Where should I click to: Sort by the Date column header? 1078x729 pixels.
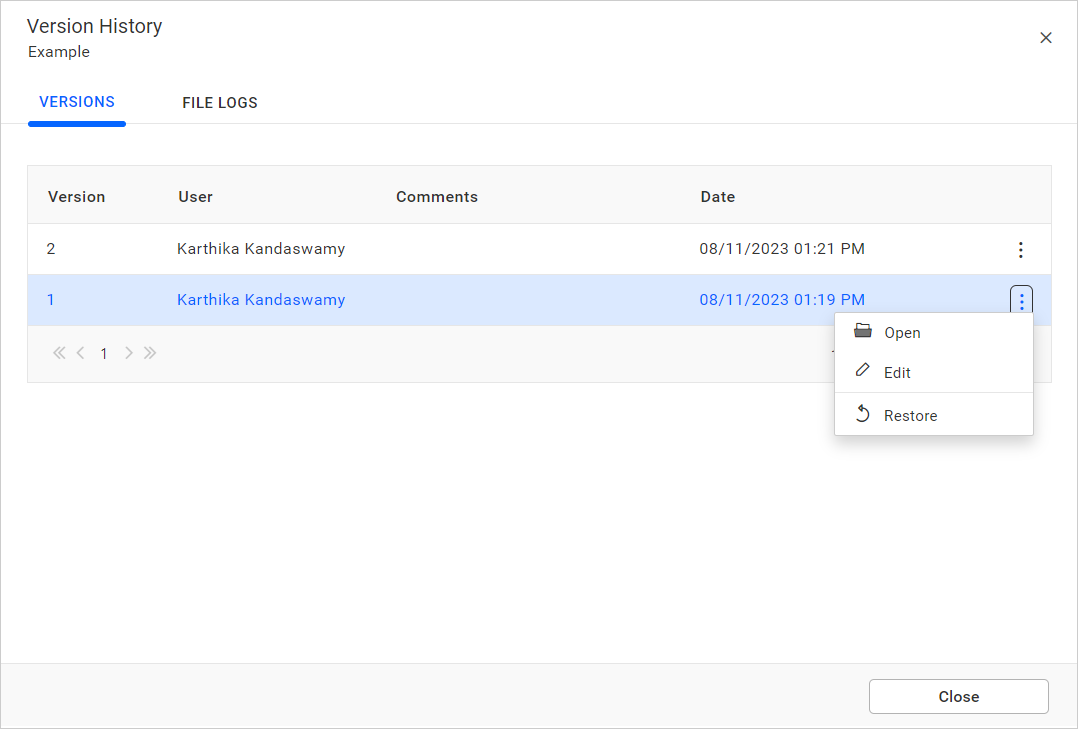pyautogui.click(x=717, y=197)
